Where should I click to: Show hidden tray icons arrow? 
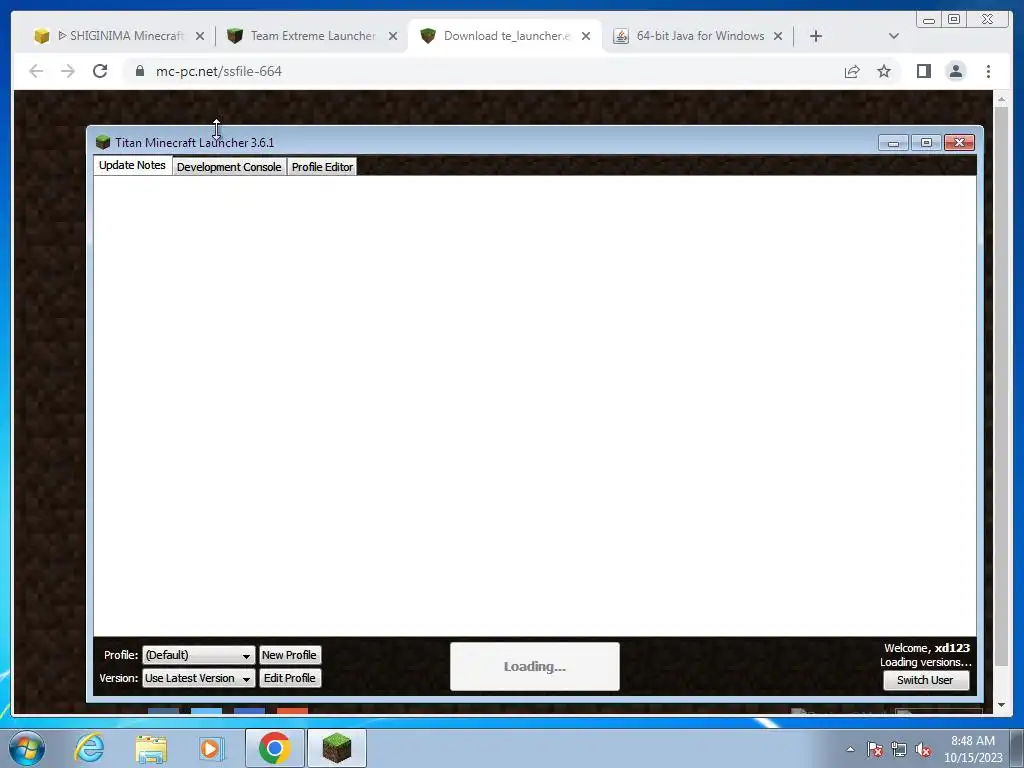click(850, 749)
